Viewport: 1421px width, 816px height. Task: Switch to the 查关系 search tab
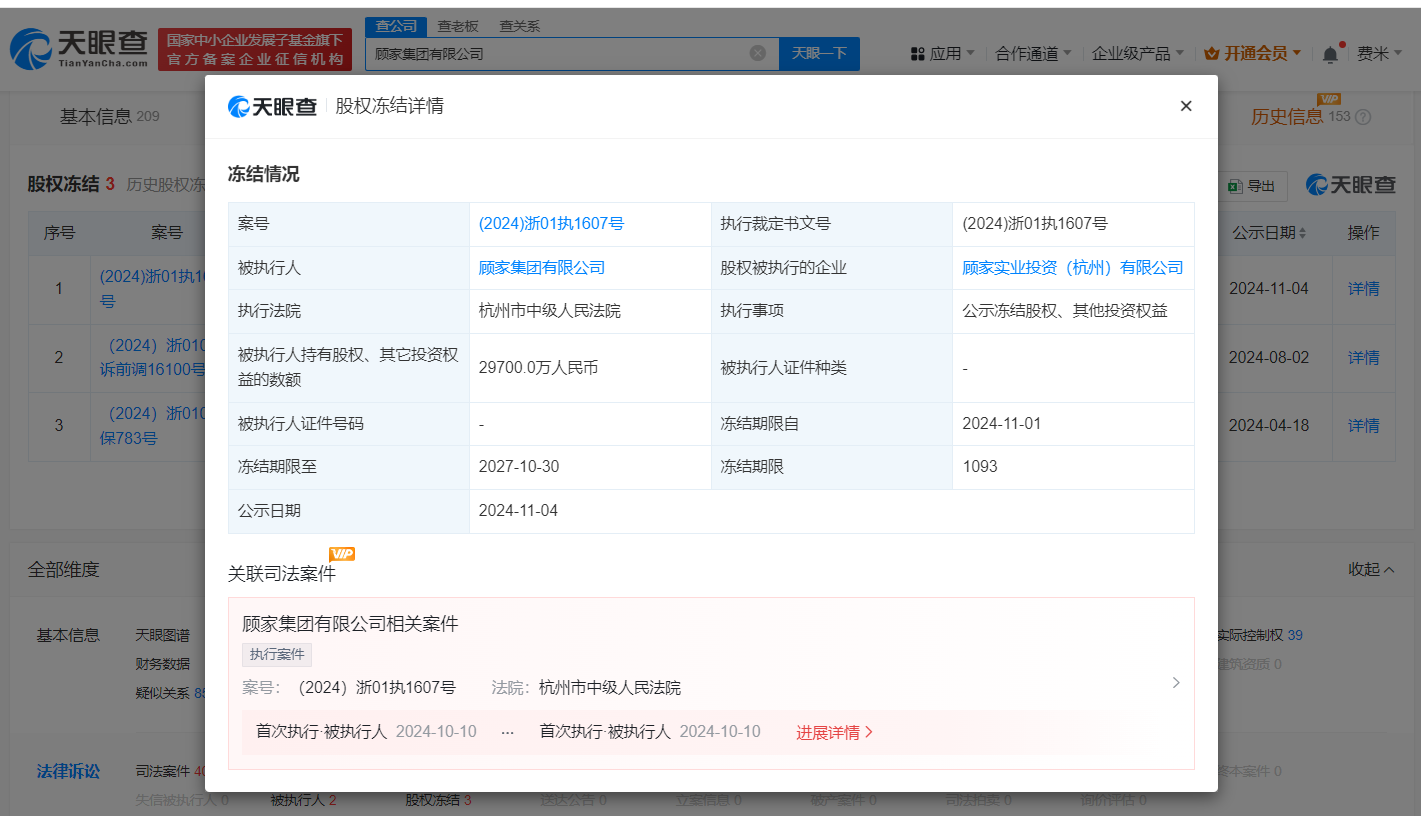(x=519, y=27)
